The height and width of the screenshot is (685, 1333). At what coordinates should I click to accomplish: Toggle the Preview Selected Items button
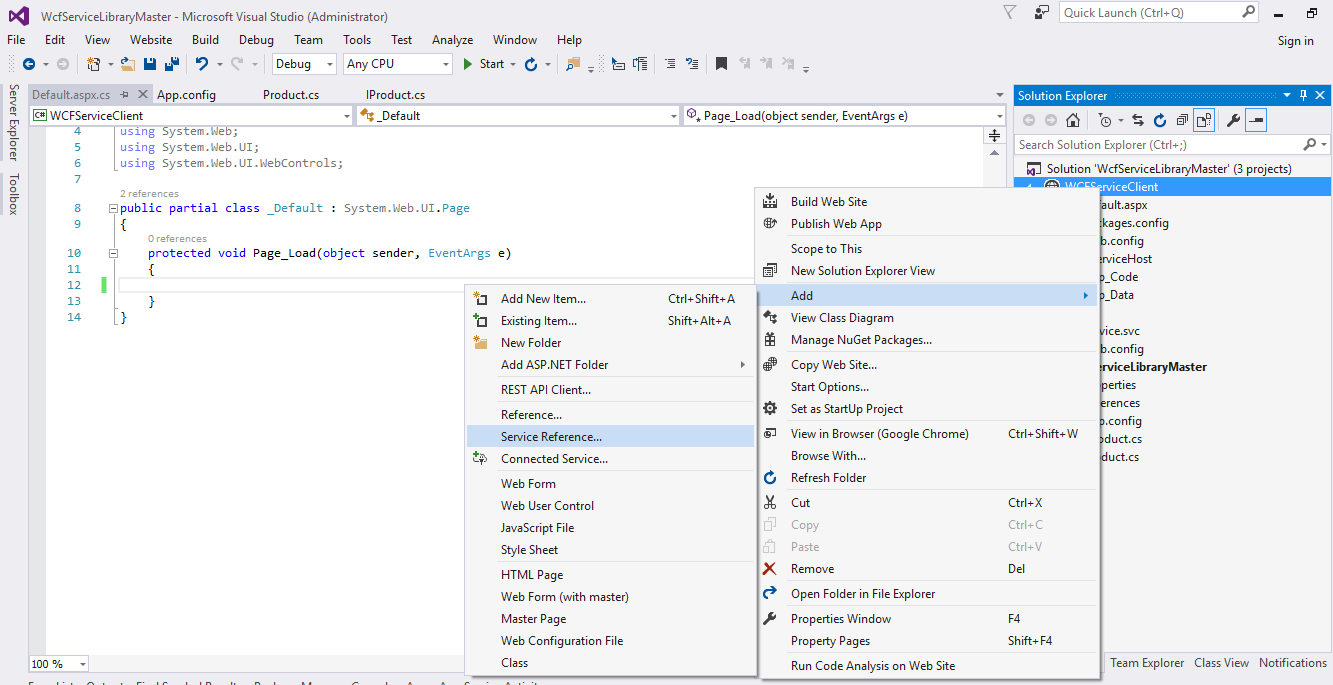[1256, 121]
